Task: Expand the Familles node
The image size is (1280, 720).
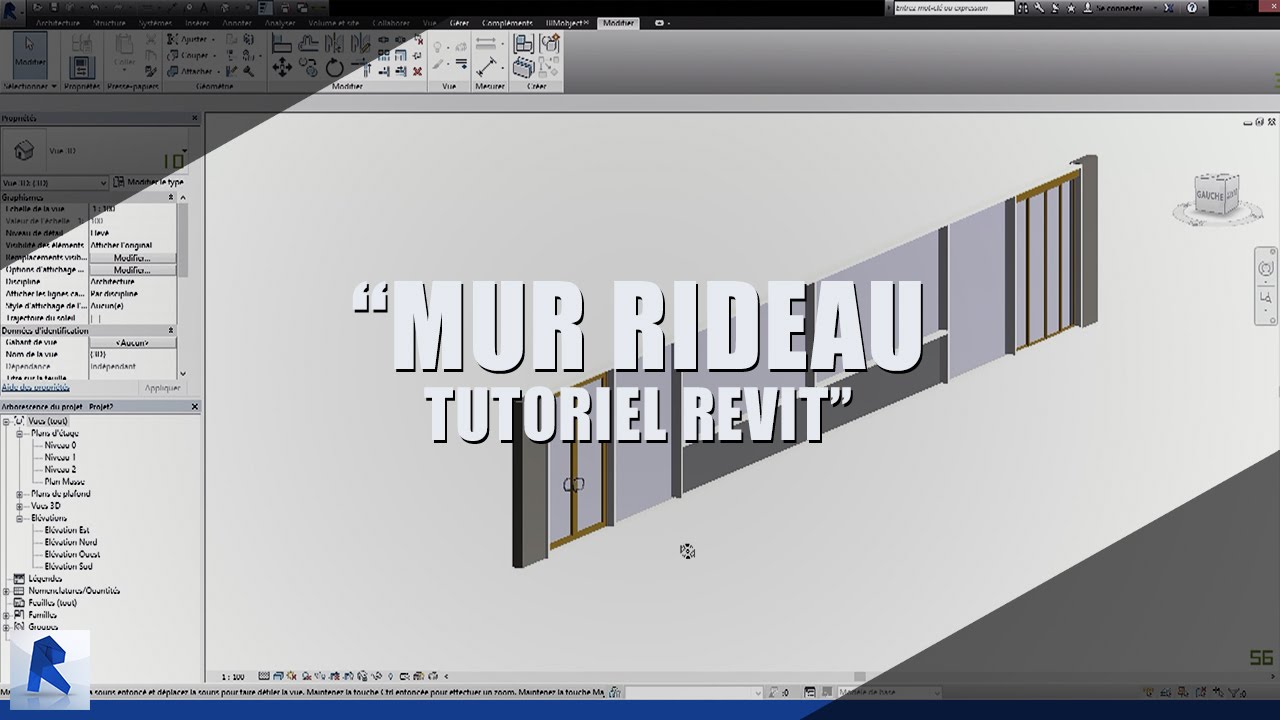Action: [6, 615]
